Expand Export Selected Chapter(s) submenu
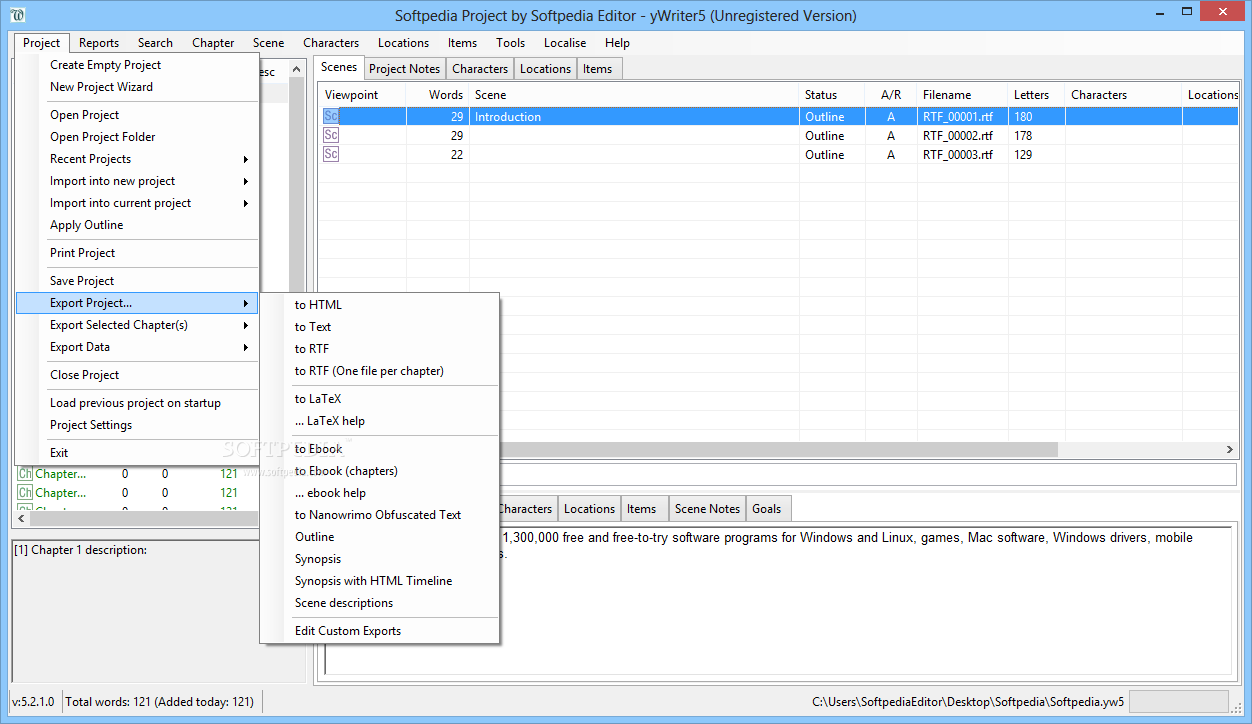This screenshot has height=724, width=1252. pos(246,325)
